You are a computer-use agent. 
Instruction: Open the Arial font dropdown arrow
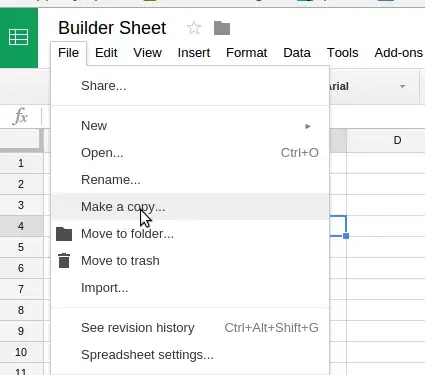tap(402, 87)
